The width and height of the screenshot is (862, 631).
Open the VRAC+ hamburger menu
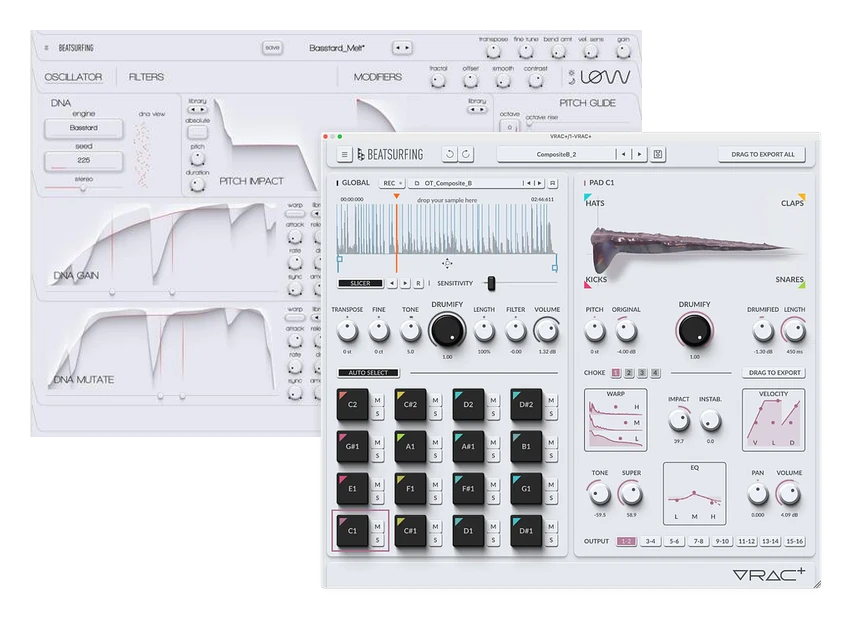(344, 154)
